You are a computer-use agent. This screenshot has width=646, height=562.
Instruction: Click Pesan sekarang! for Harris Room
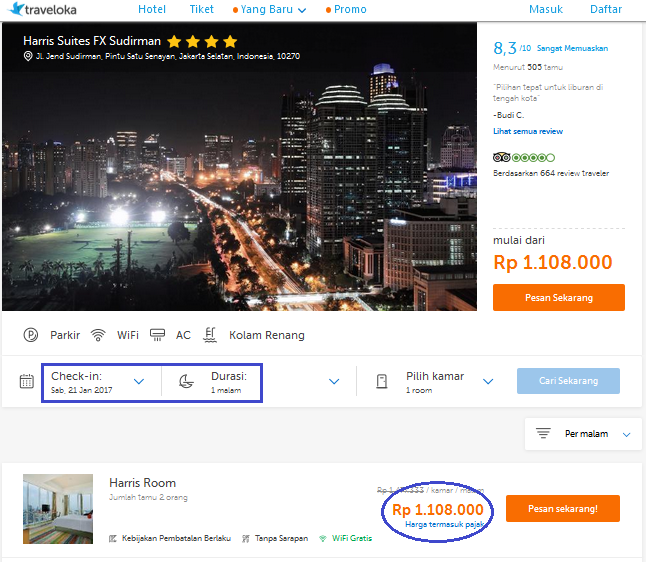tap(563, 508)
